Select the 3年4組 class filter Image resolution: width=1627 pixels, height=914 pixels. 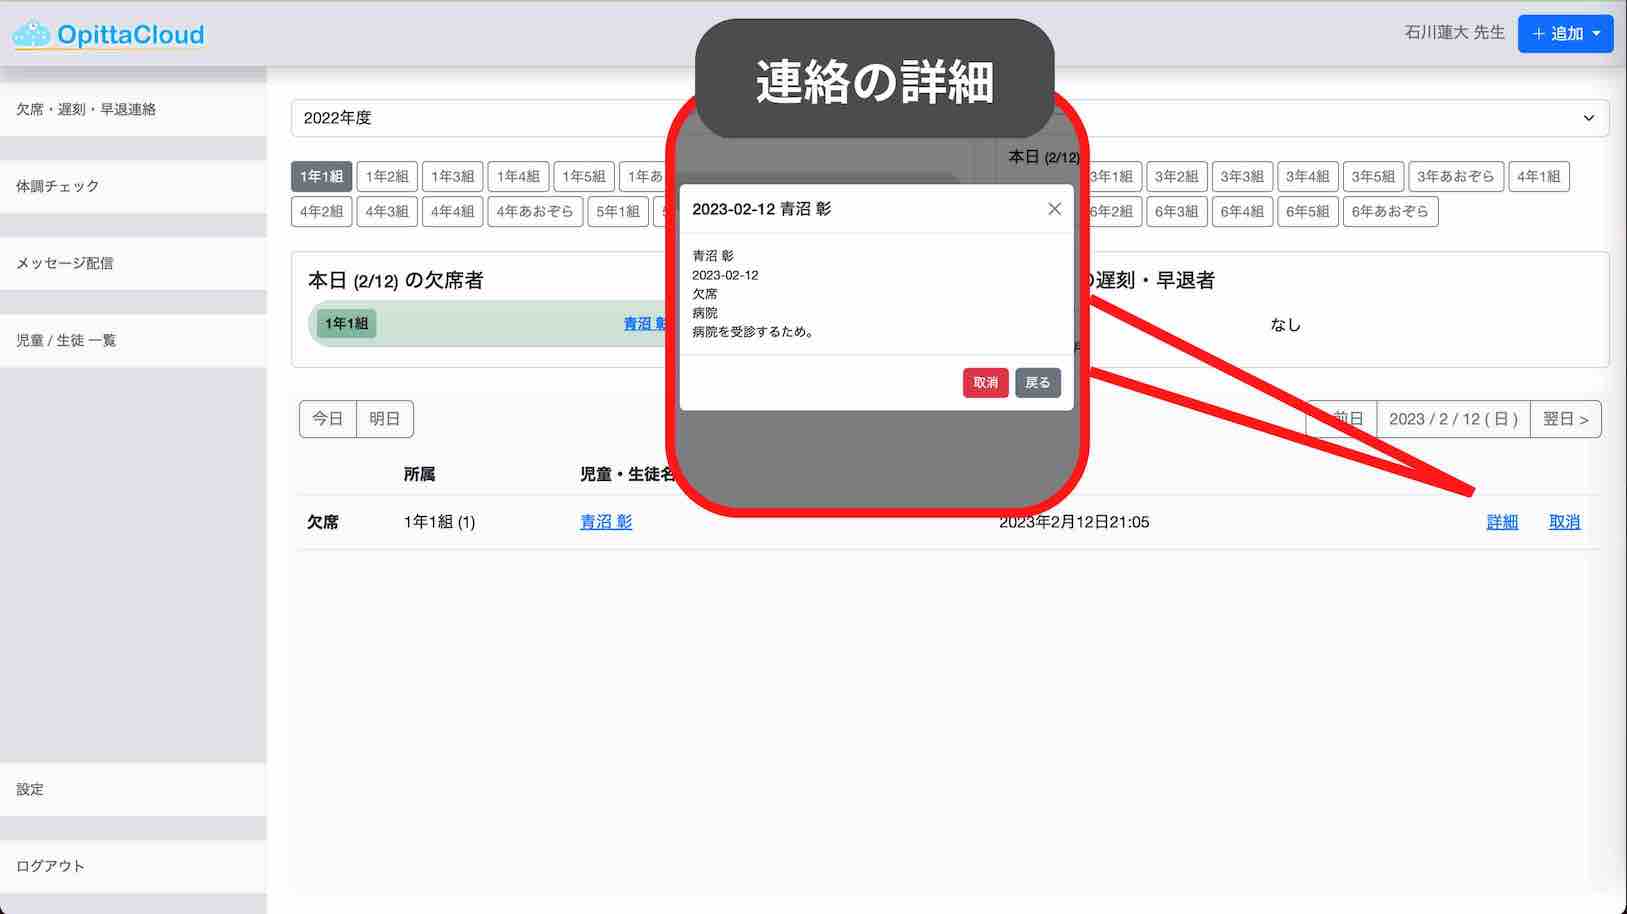[x=1307, y=176]
